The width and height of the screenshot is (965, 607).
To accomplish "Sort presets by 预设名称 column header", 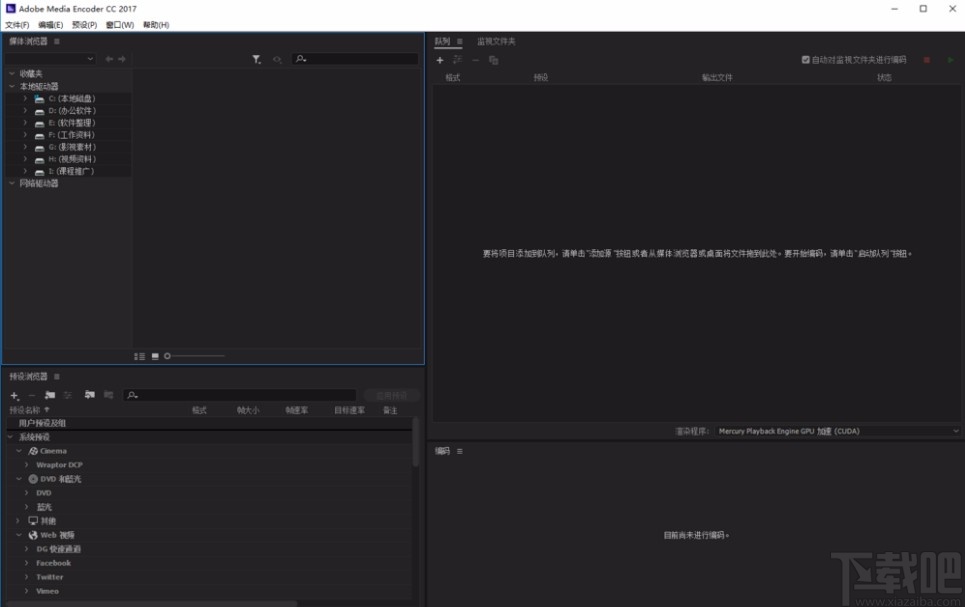I will point(25,410).
